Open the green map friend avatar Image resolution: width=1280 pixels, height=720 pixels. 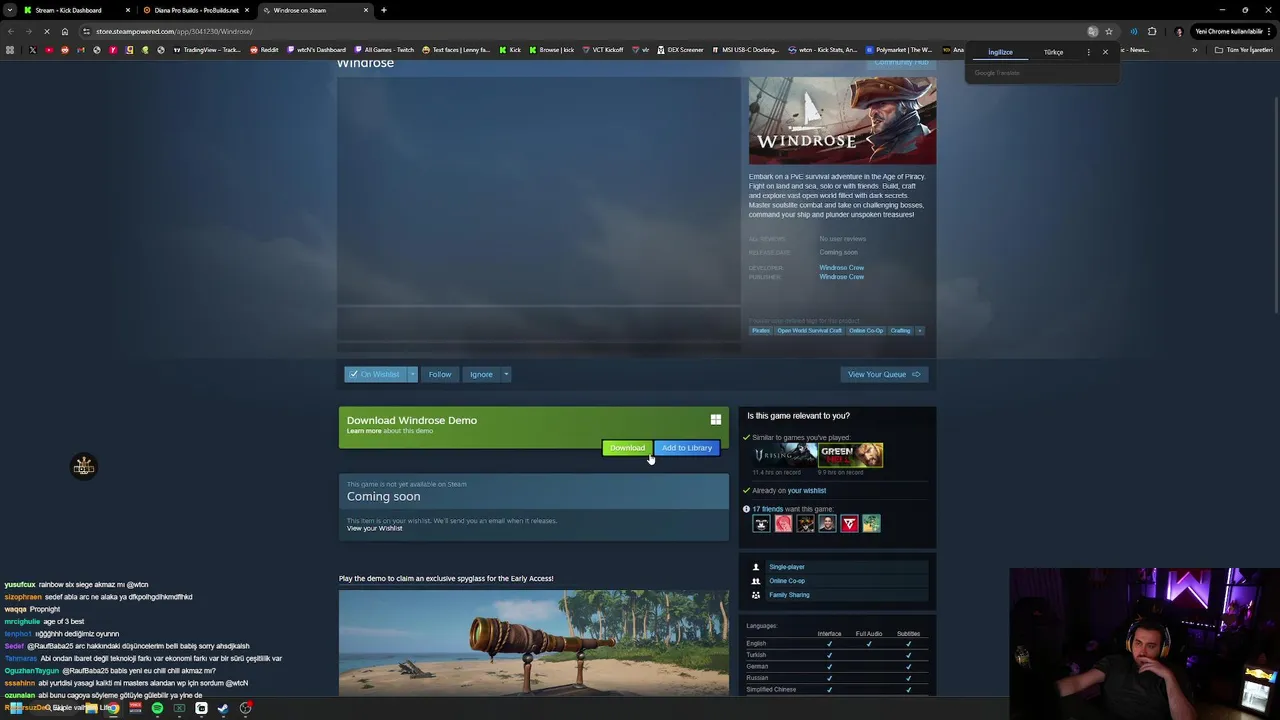pyautogui.click(x=871, y=523)
